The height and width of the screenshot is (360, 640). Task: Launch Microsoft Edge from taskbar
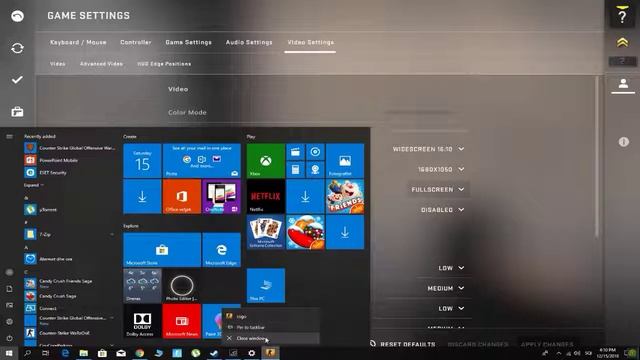[65, 353]
